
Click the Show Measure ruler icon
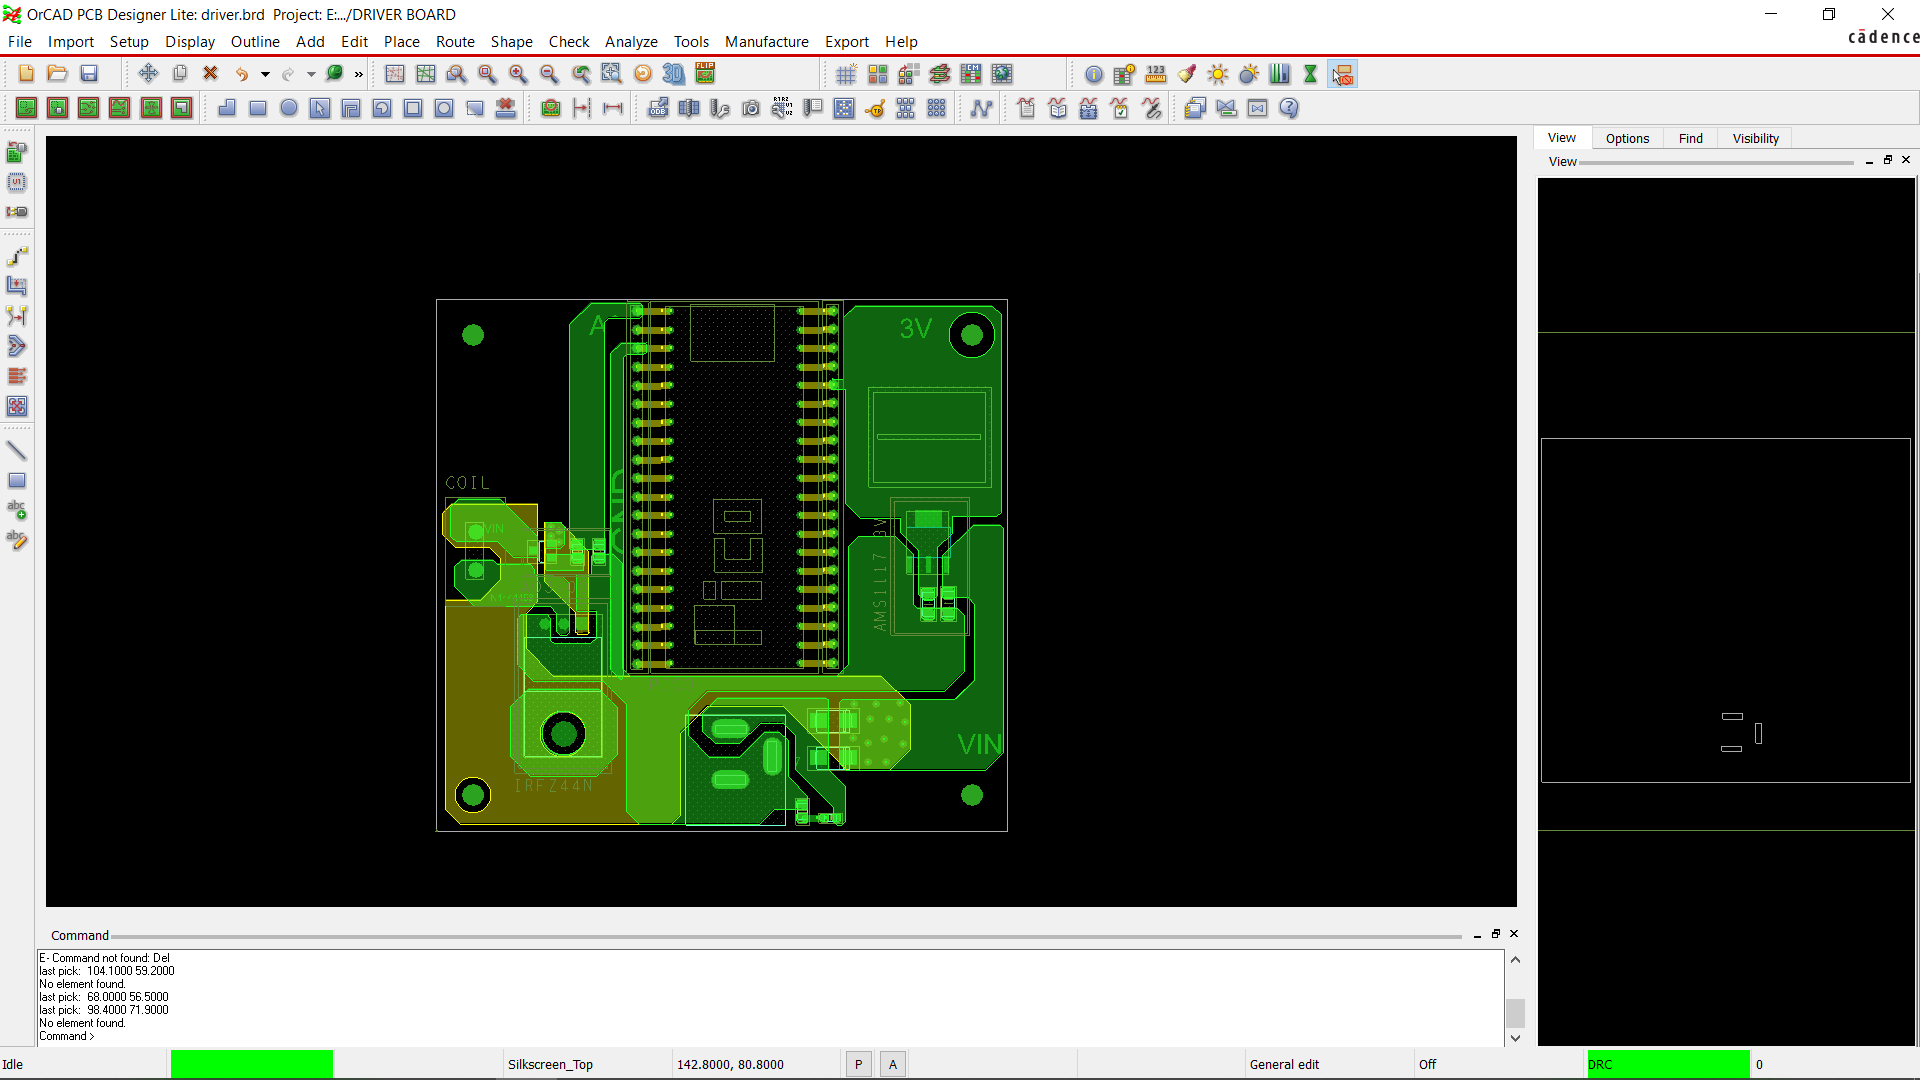[x=1156, y=74]
